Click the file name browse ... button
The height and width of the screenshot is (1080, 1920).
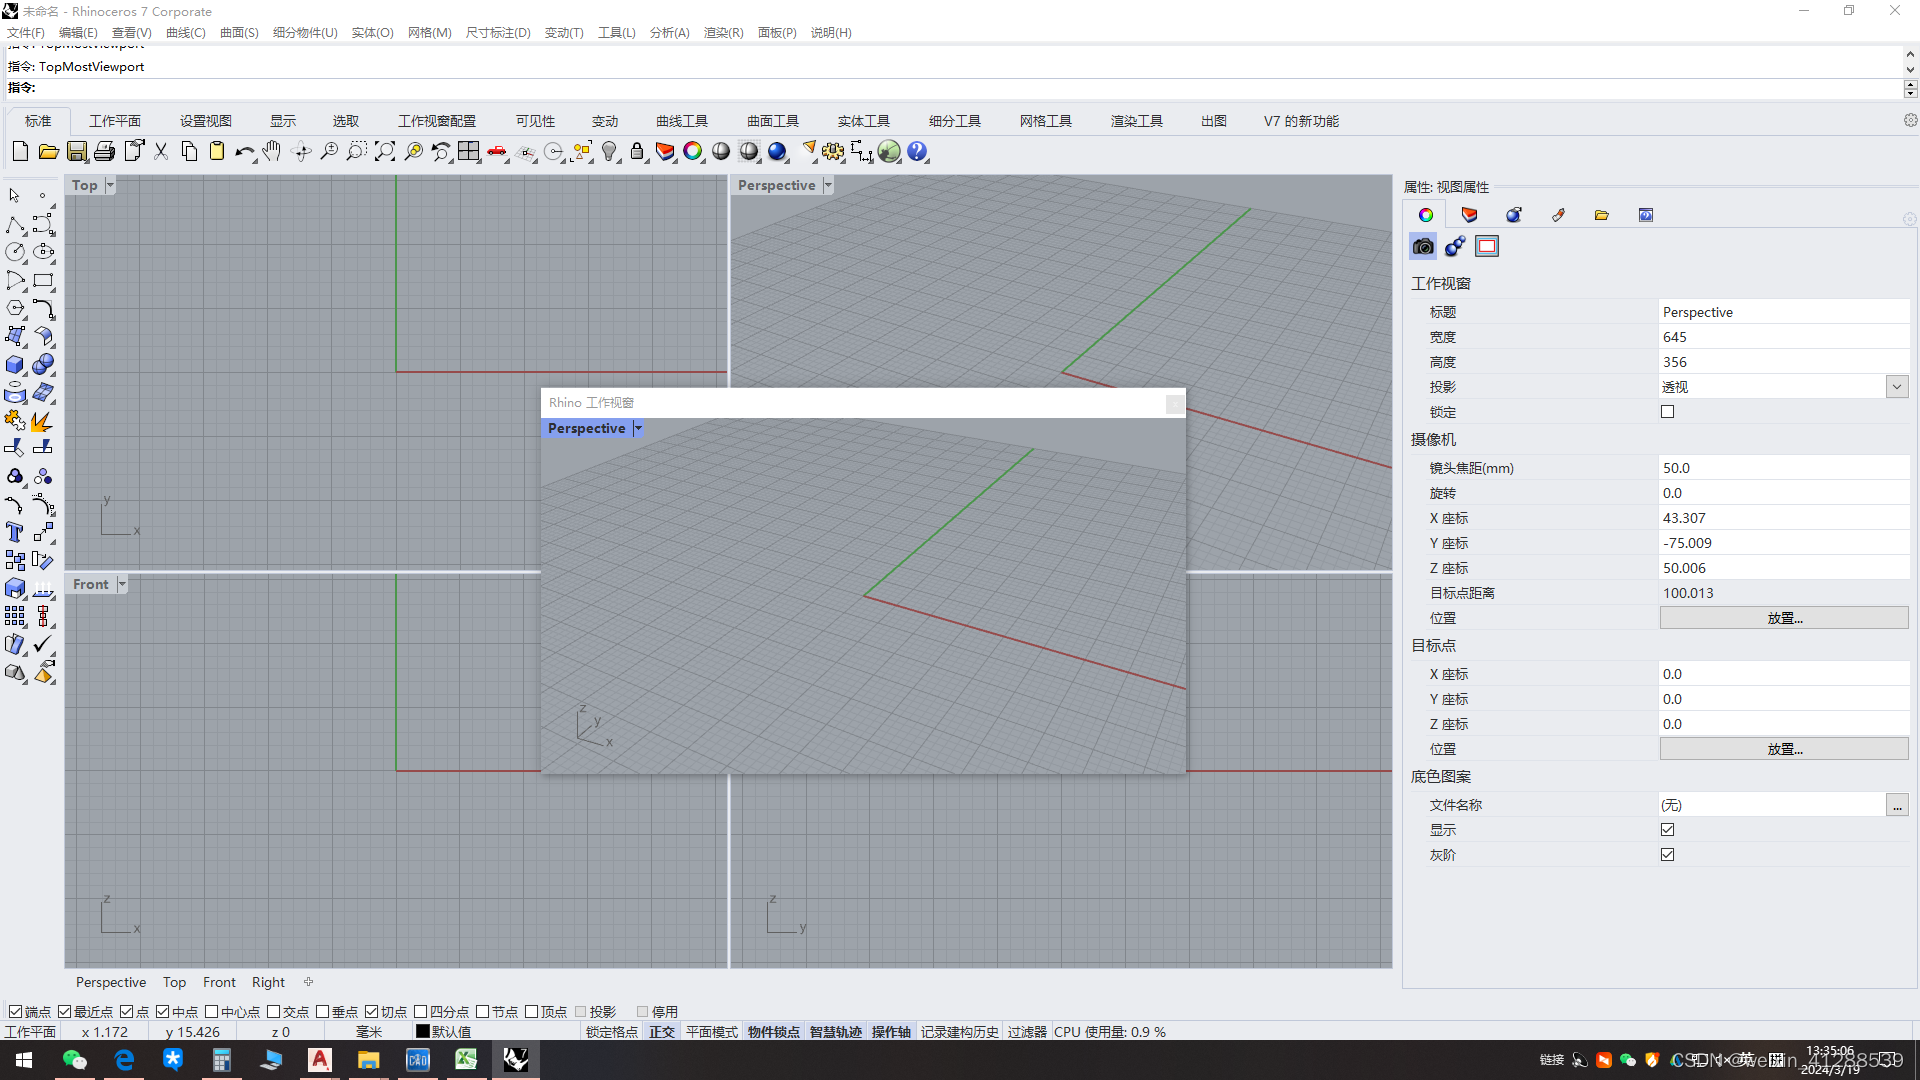[1896, 805]
